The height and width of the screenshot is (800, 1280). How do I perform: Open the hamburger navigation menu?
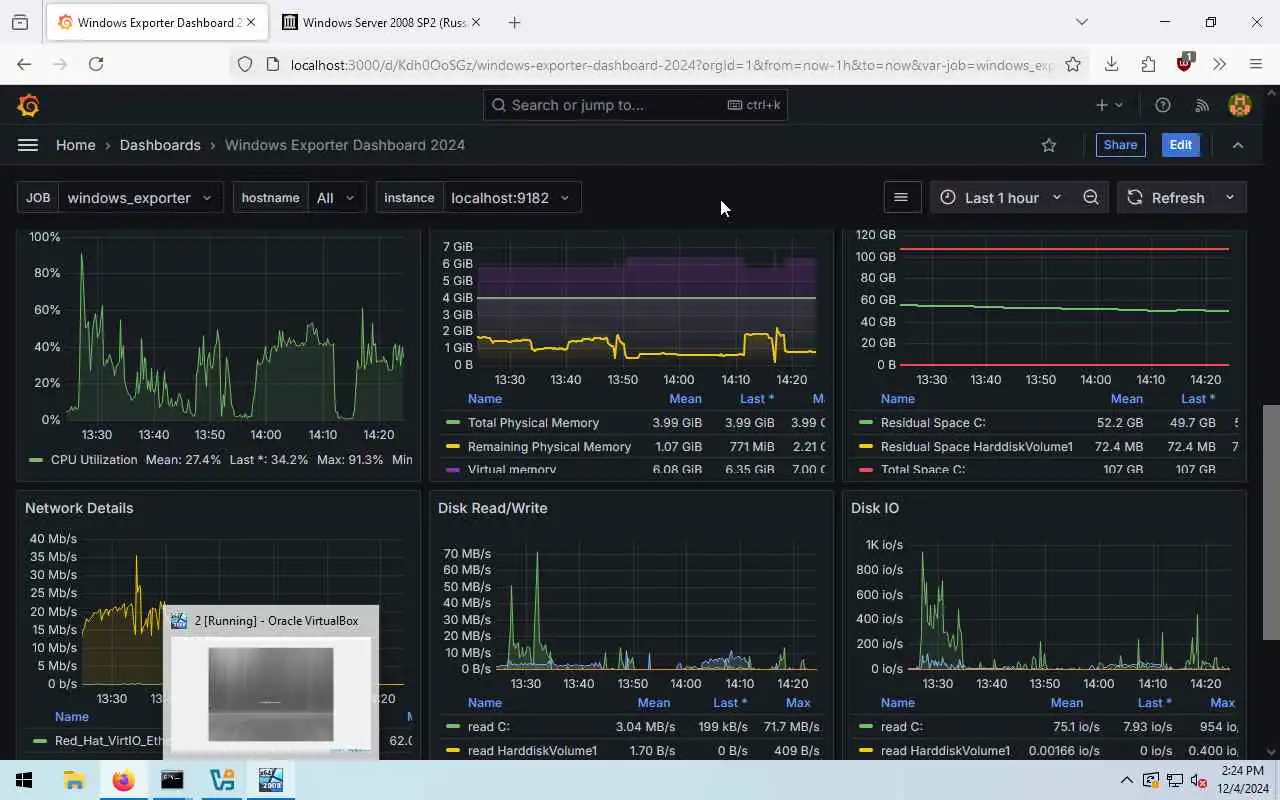click(28, 145)
